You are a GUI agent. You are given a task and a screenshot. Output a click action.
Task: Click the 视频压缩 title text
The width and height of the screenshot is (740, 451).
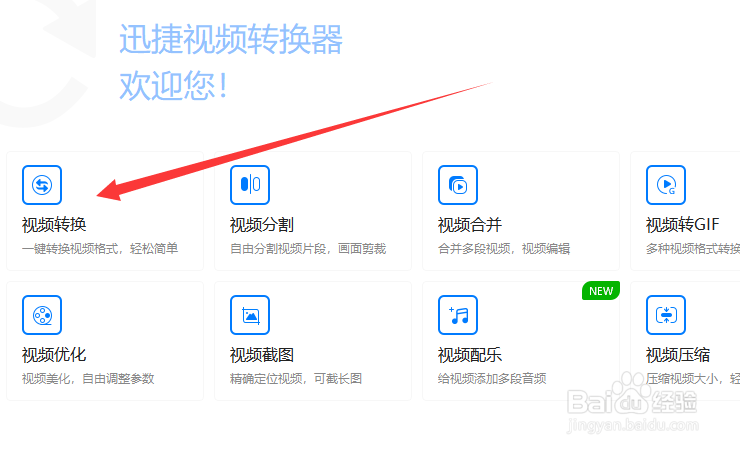(678, 355)
